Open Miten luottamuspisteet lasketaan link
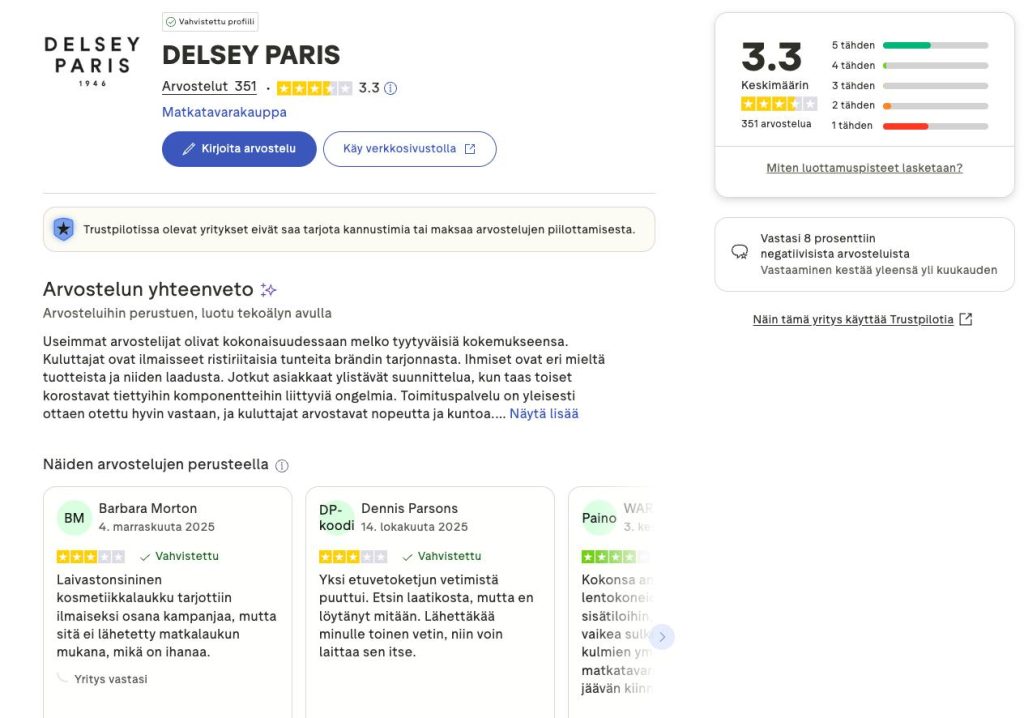Screen dimensions: 1024x718 [x=866, y=167]
